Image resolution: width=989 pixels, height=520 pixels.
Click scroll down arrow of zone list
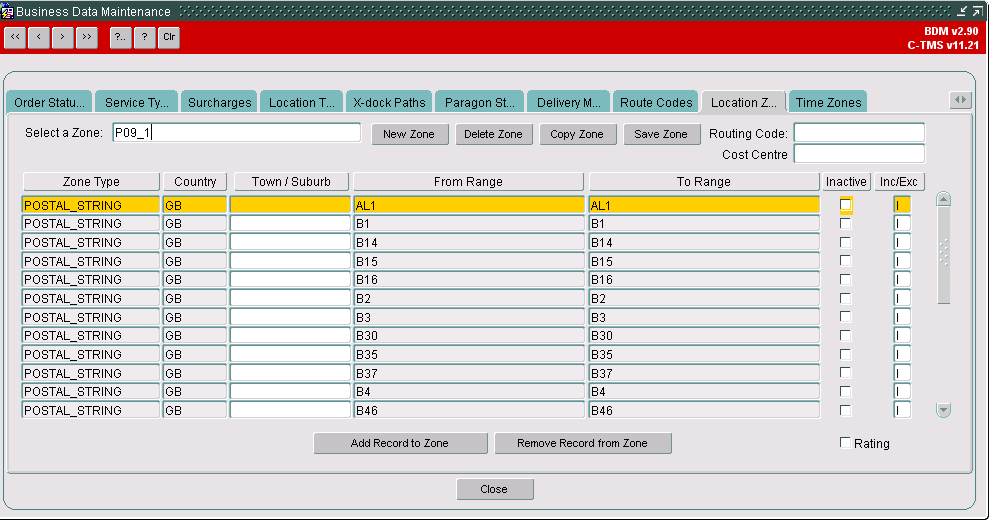pyautogui.click(x=944, y=410)
